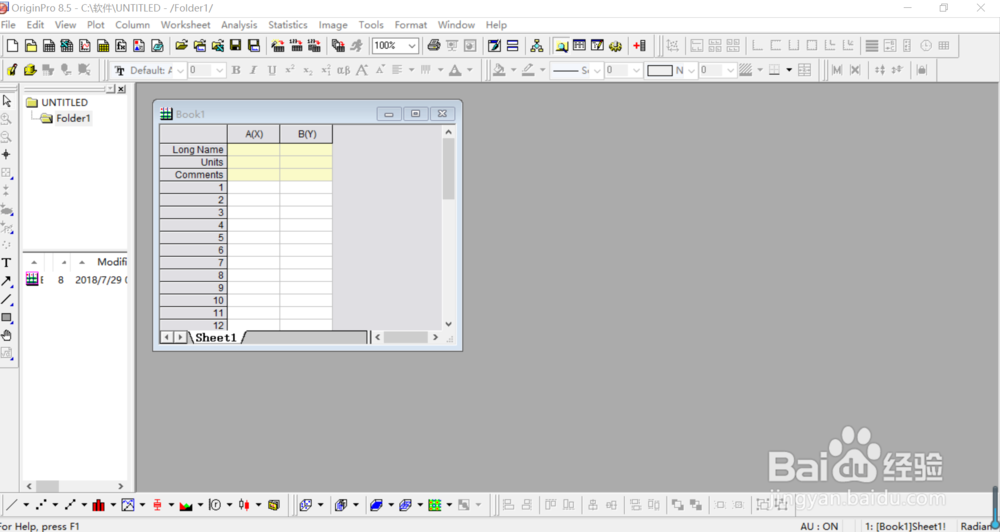Open the Plot menu
This screenshot has height=532, width=1000.
pos(96,25)
